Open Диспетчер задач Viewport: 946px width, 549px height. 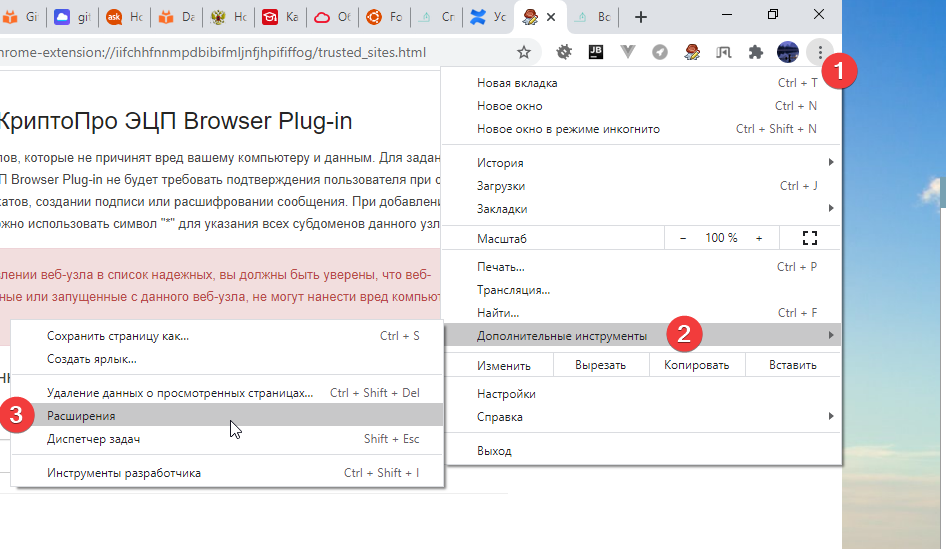227,439
